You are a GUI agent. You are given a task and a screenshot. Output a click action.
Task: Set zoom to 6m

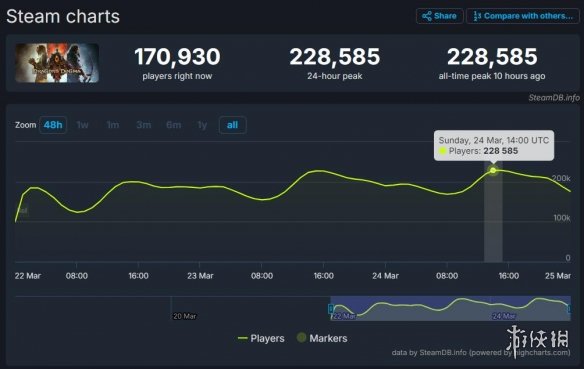click(174, 125)
